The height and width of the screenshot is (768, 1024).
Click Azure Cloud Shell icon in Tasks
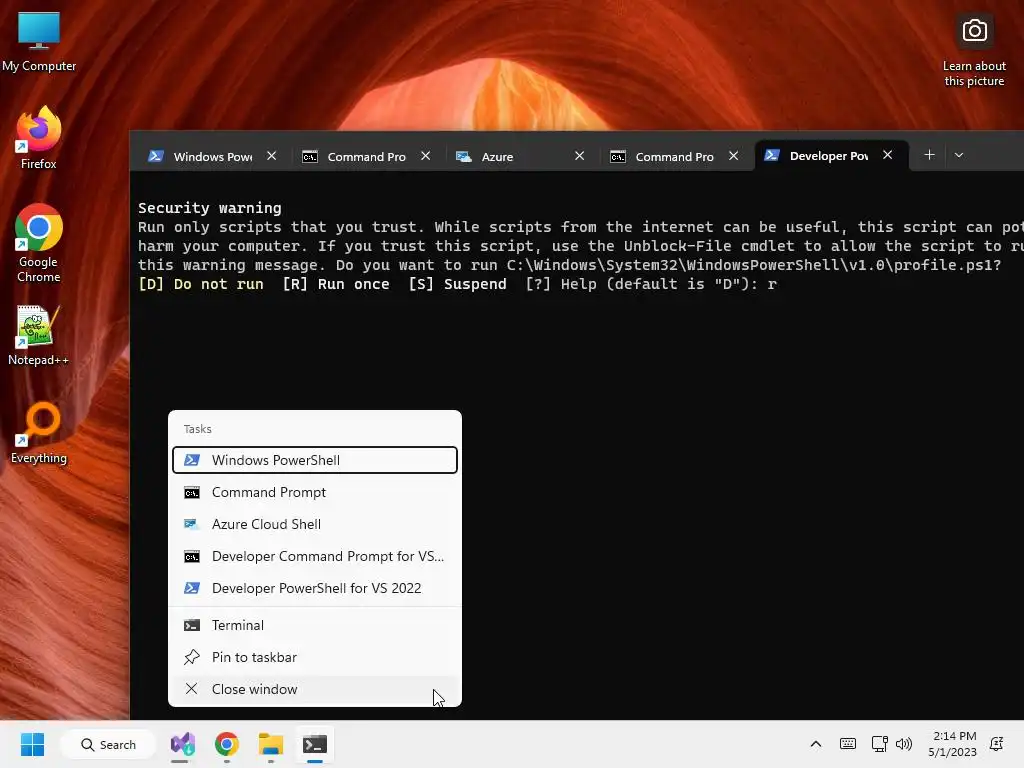point(191,524)
